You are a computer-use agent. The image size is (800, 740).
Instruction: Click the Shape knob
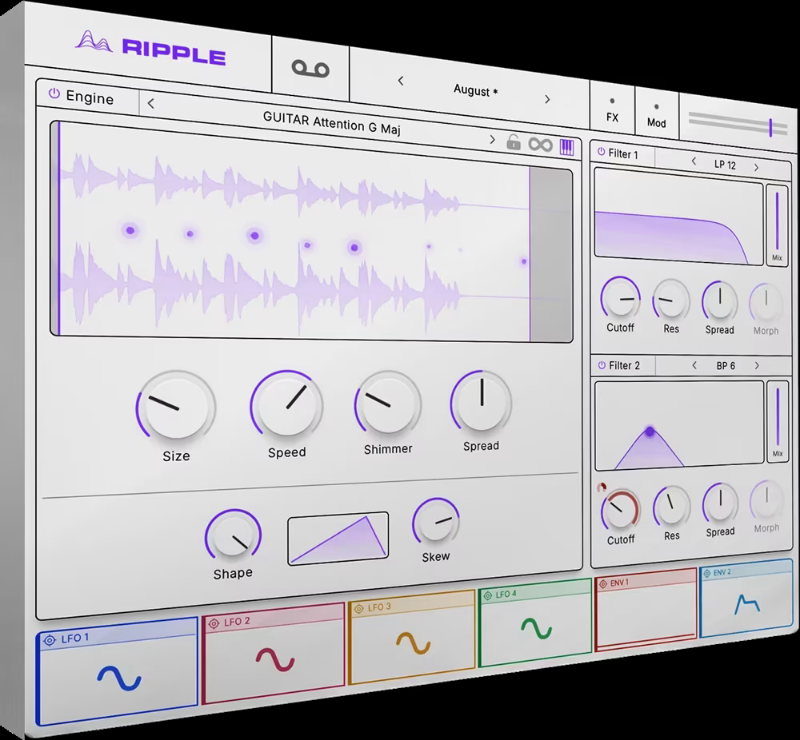(x=233, y=536)
